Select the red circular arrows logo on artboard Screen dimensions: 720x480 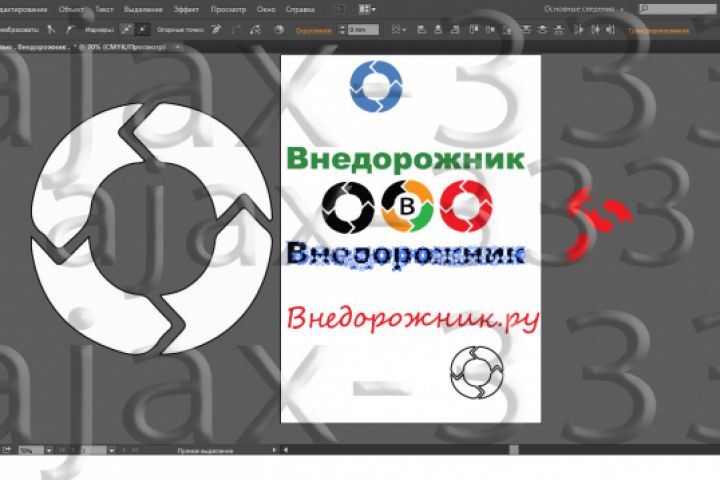[466, 206]
